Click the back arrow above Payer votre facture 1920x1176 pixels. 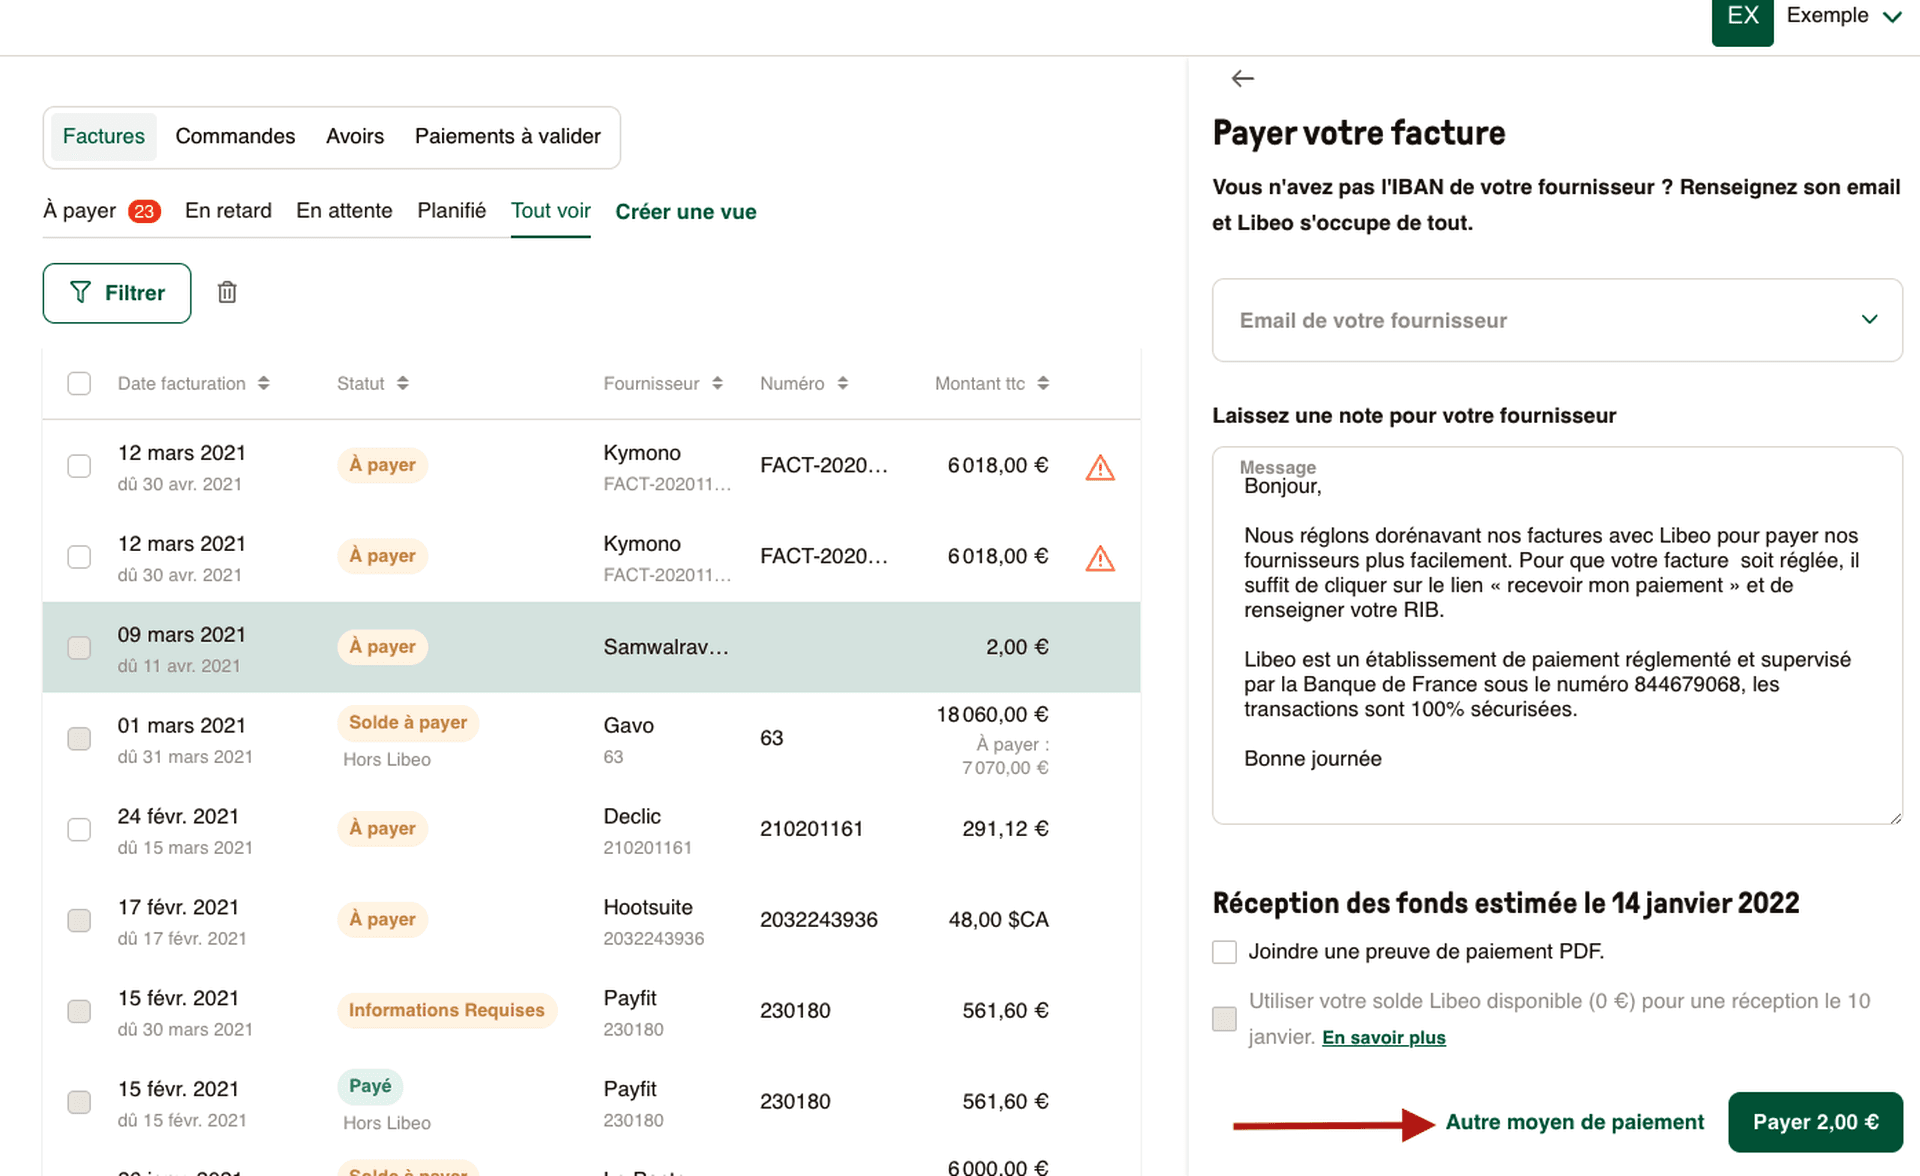click(x=1243, y=78)
